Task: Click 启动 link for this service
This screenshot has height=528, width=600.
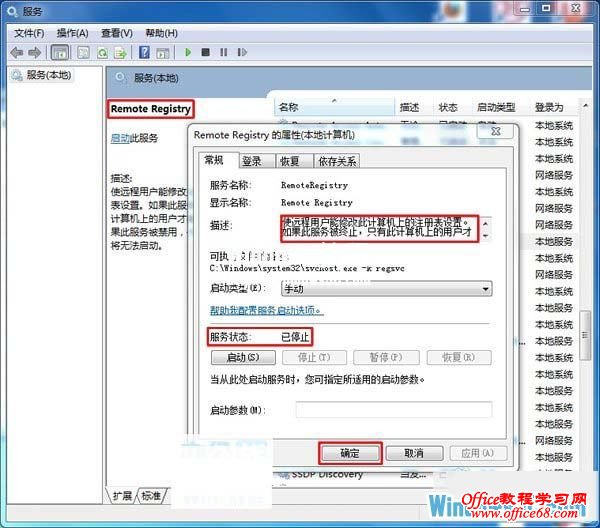Action: [120, 138]
